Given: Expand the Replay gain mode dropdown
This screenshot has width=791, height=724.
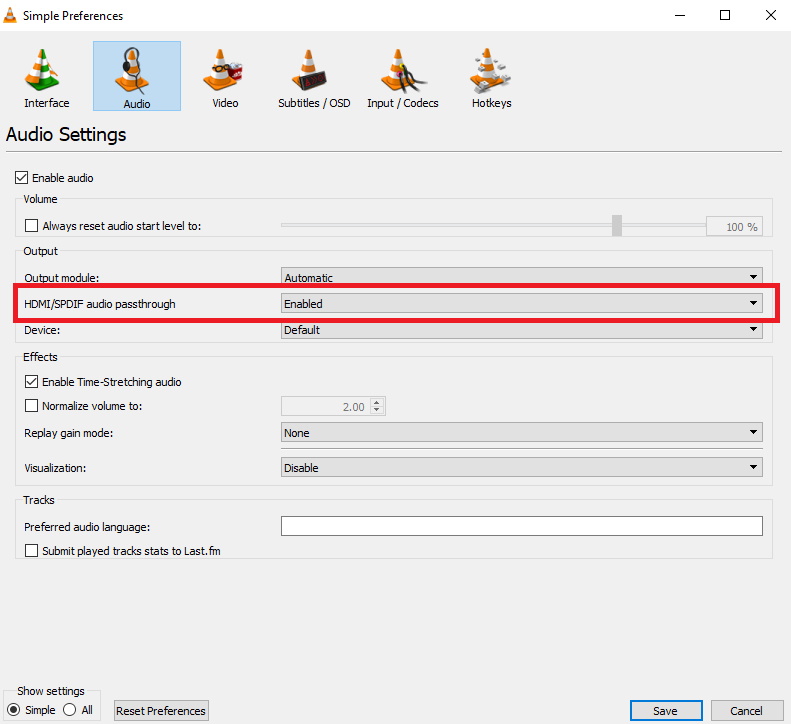Looking at the screenshot, I should pyautogui.click(x=521, y=433).
